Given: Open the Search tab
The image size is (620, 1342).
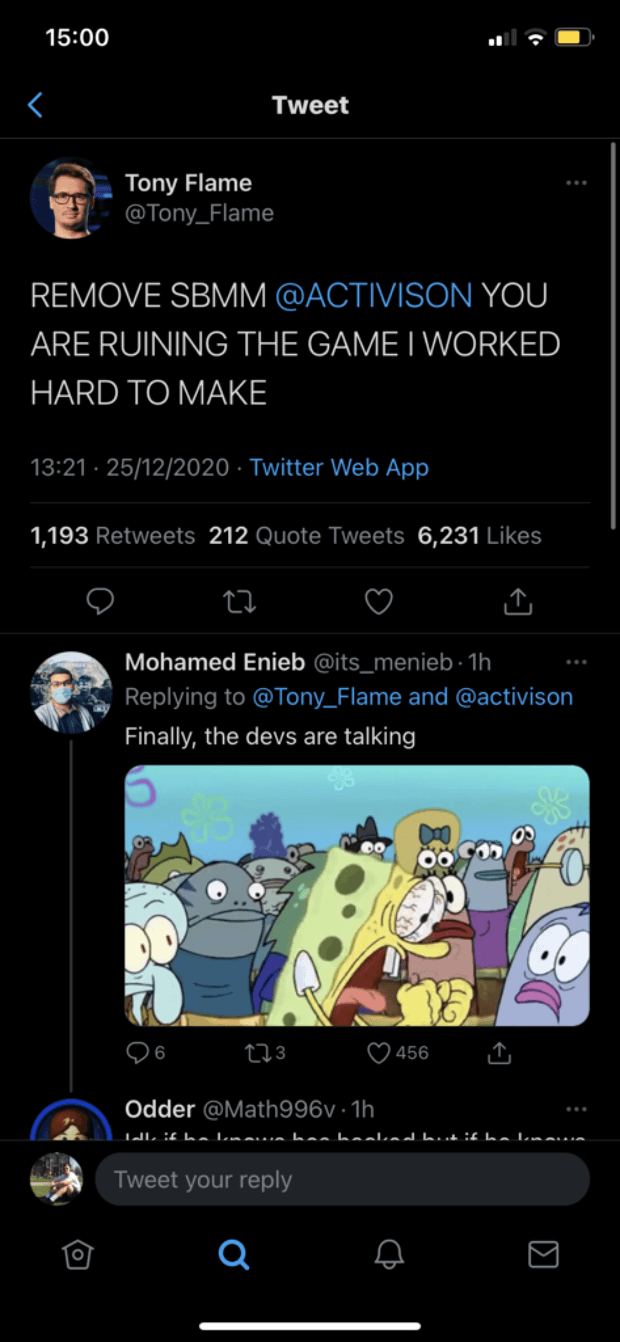Looking at the screenshot, I should pyautogui.click(x=233, y=1254).
